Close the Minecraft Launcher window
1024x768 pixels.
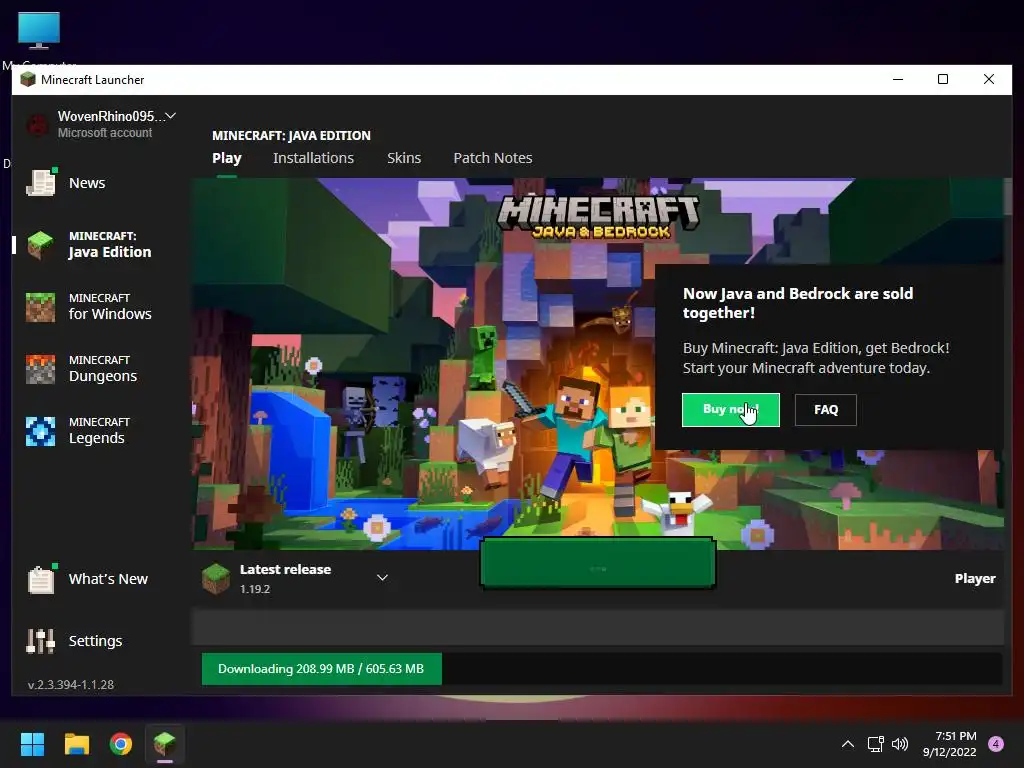(x=989, y=80)
